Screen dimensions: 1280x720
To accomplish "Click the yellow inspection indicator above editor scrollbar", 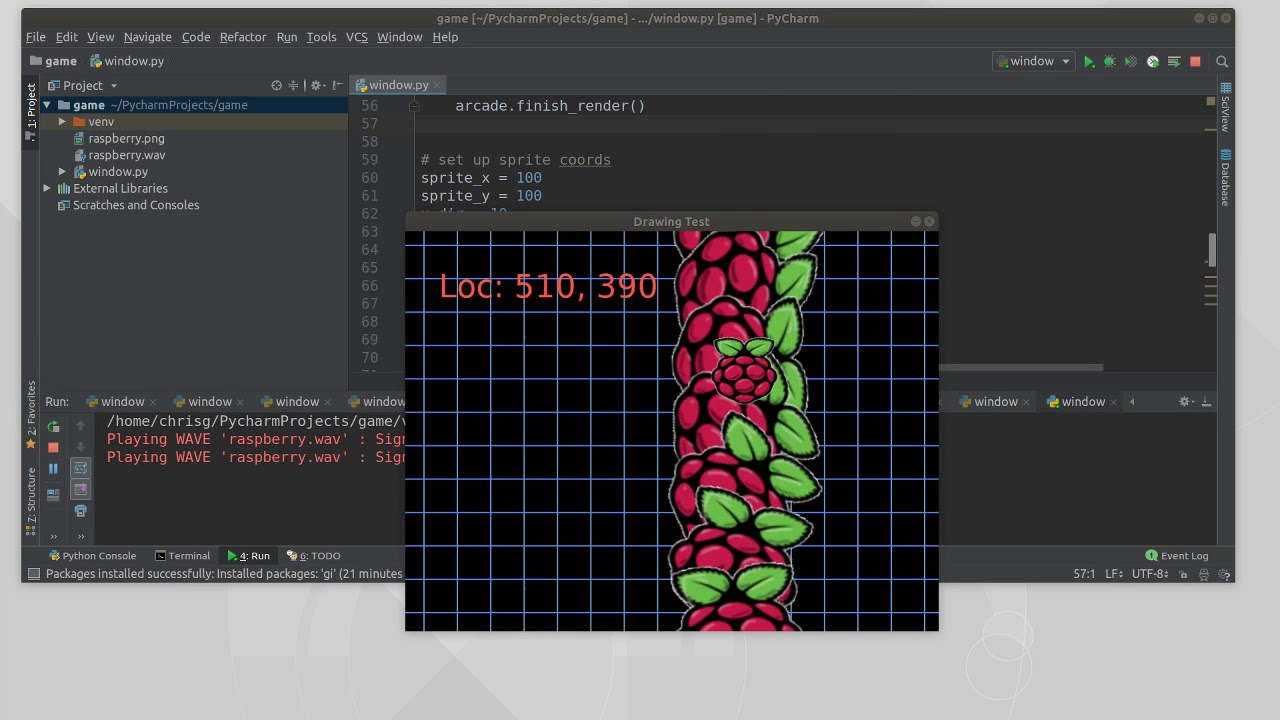I will (x=1211, y=101).
